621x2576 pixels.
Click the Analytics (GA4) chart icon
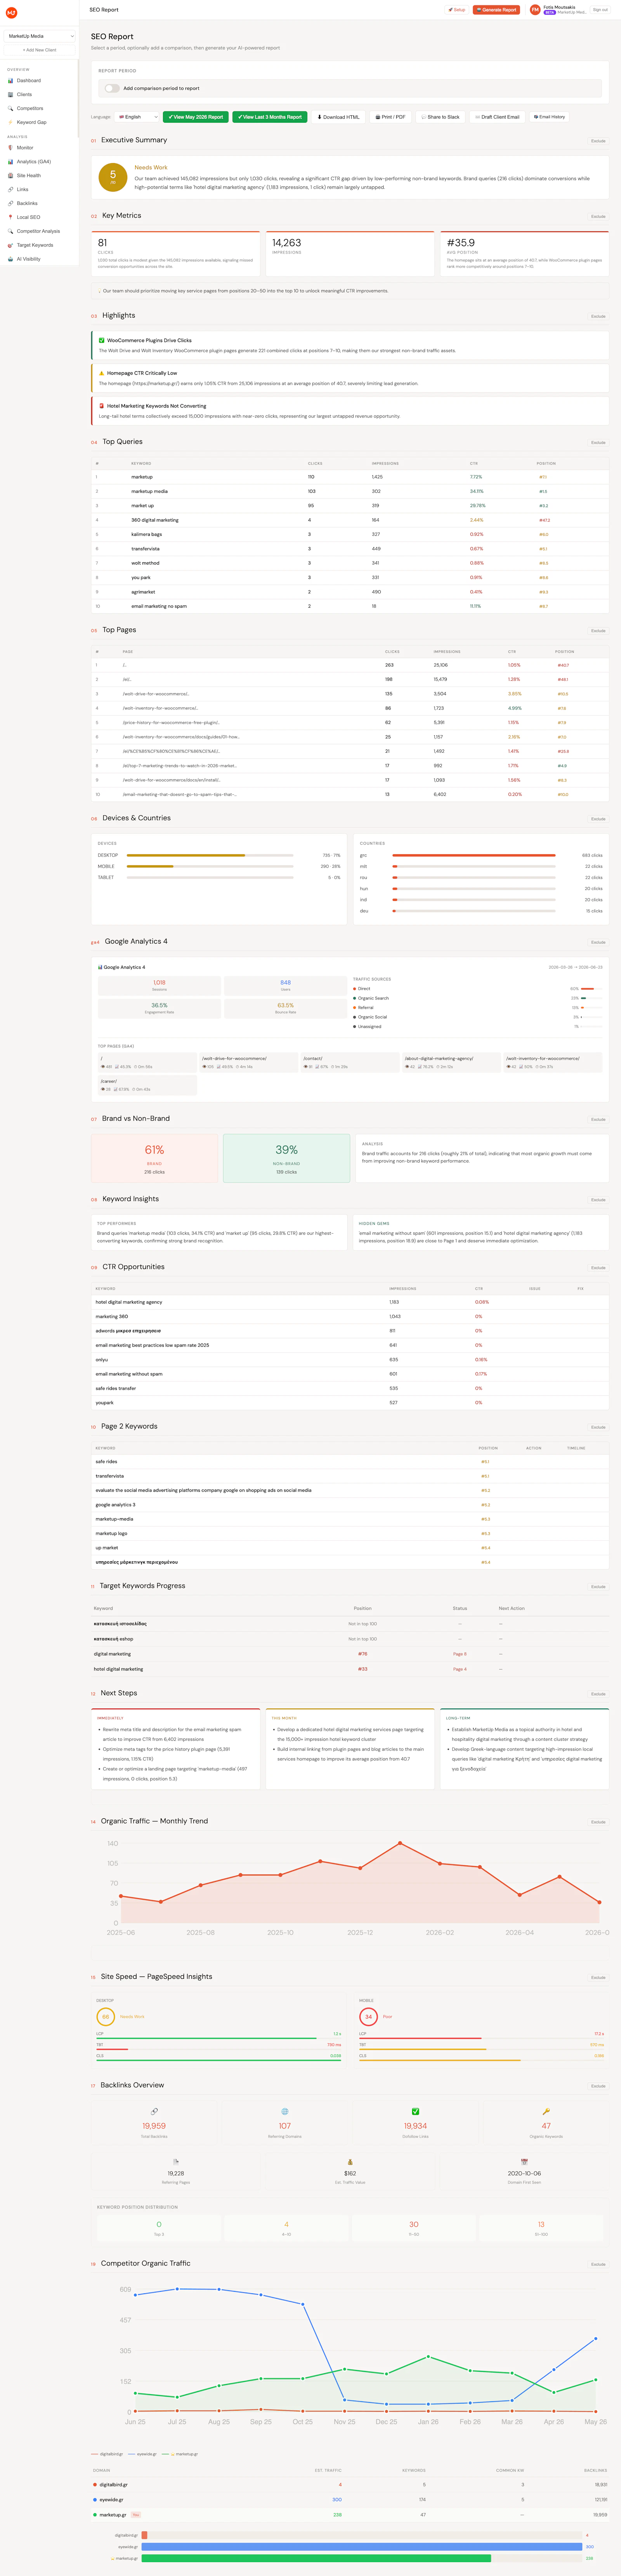coord(10,161)
